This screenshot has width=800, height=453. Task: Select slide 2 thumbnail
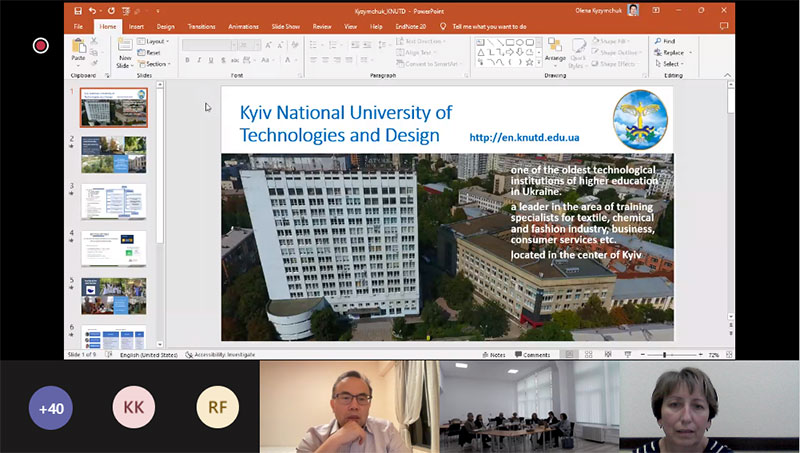click(113, 154)
